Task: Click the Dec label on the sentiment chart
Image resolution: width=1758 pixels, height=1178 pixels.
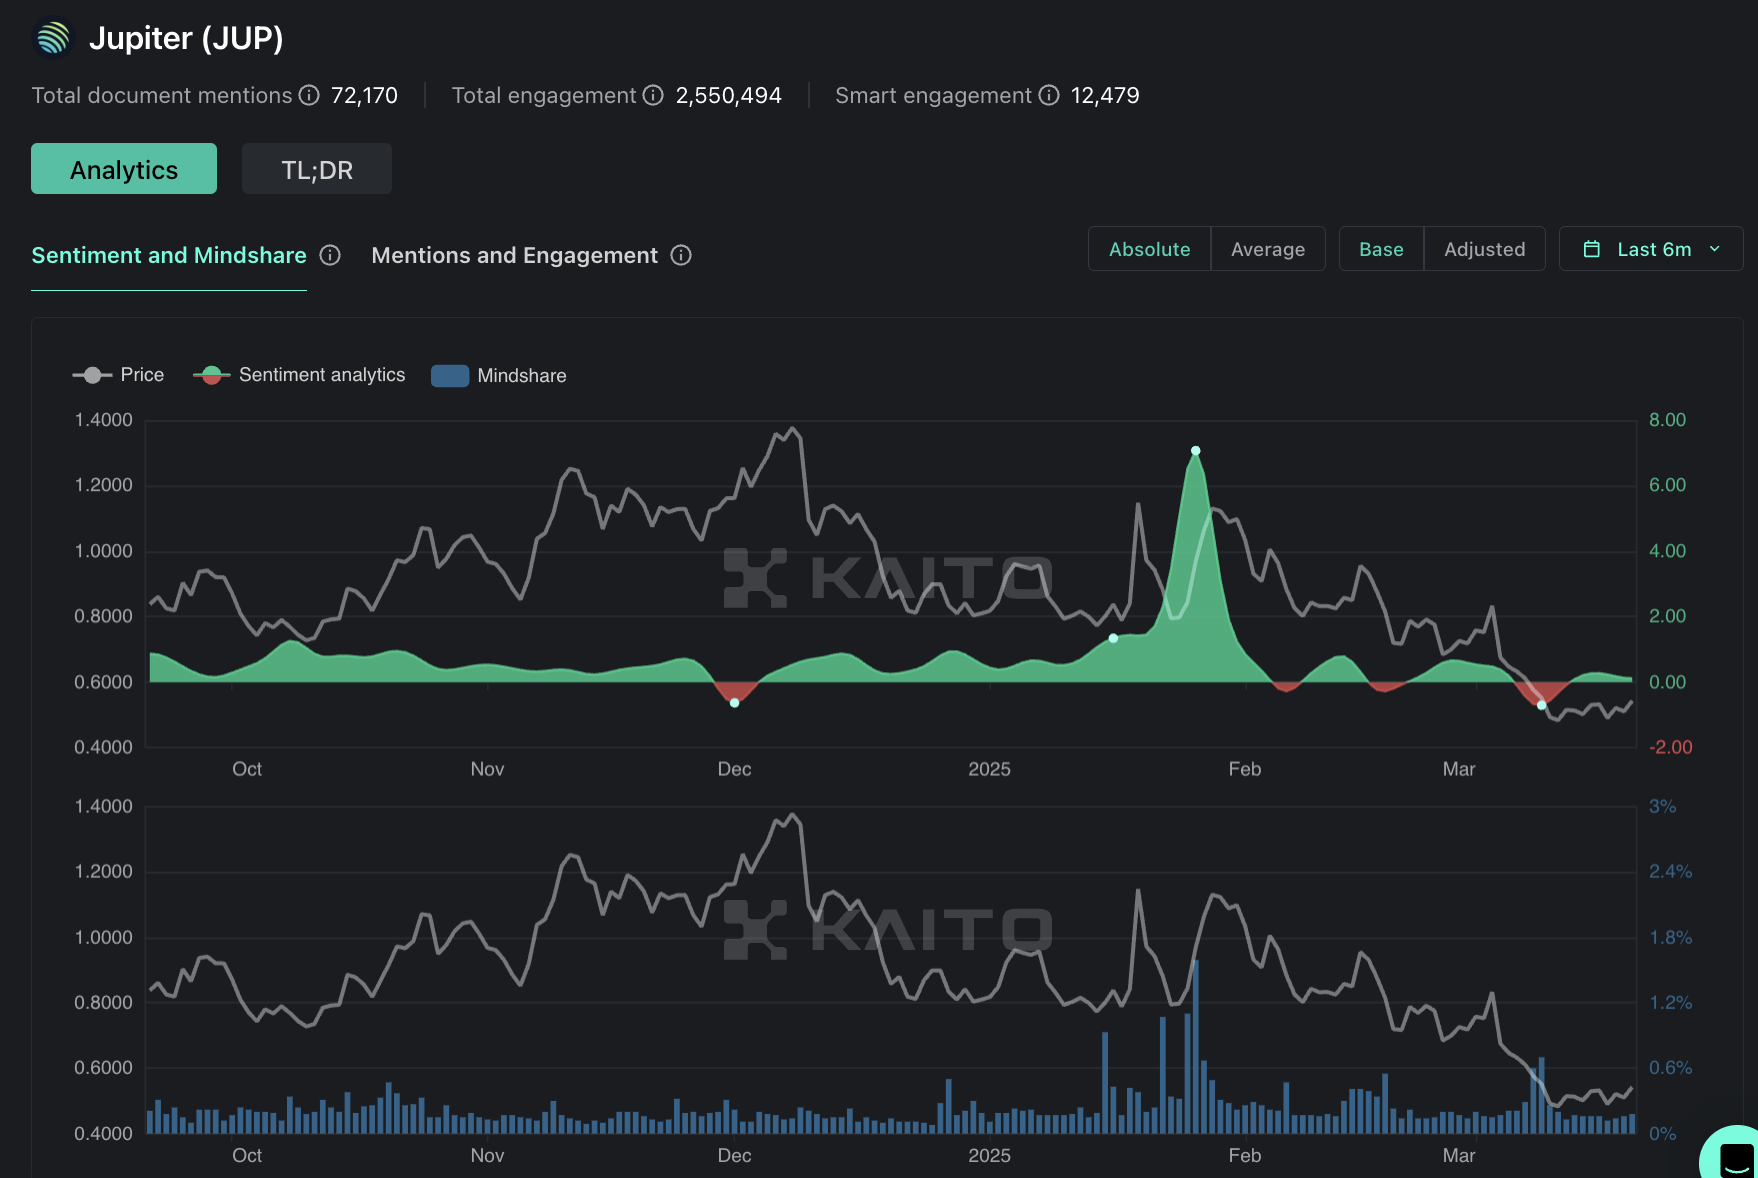Action: click(734, 769)
